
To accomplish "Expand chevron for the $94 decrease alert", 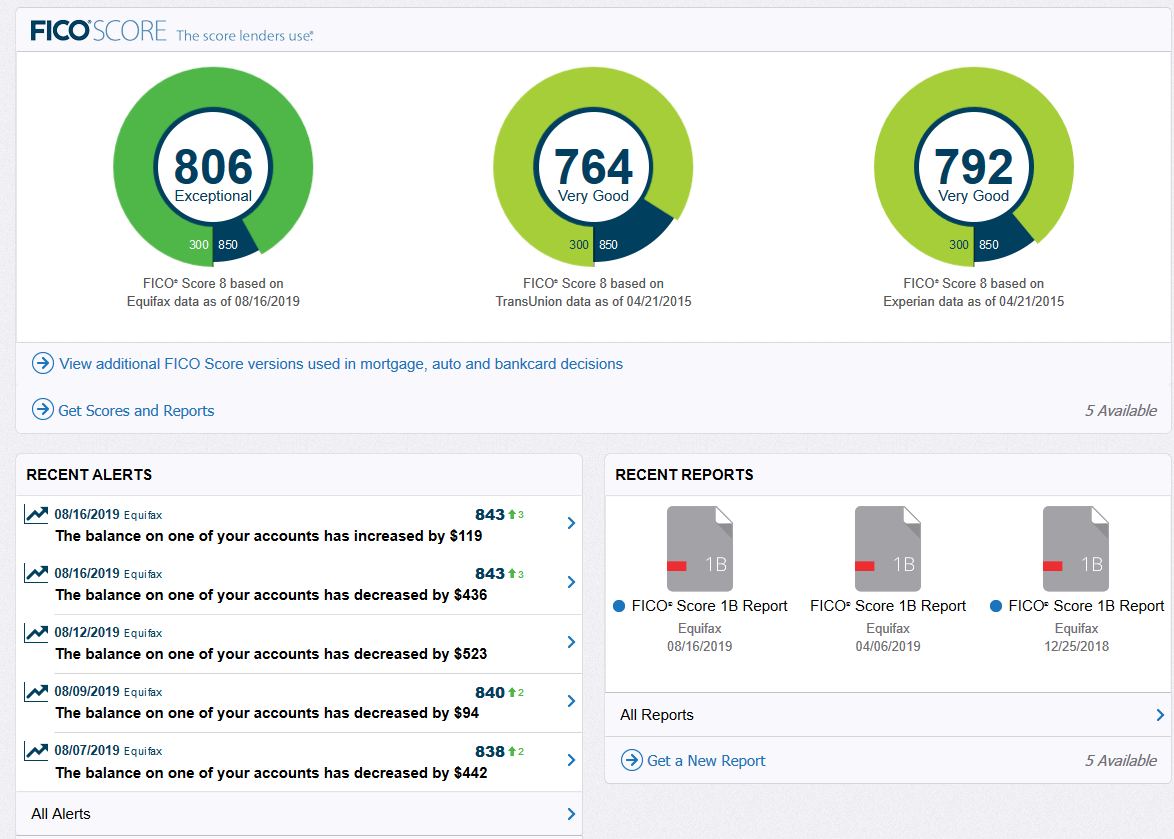I will [x=571, y=701].
